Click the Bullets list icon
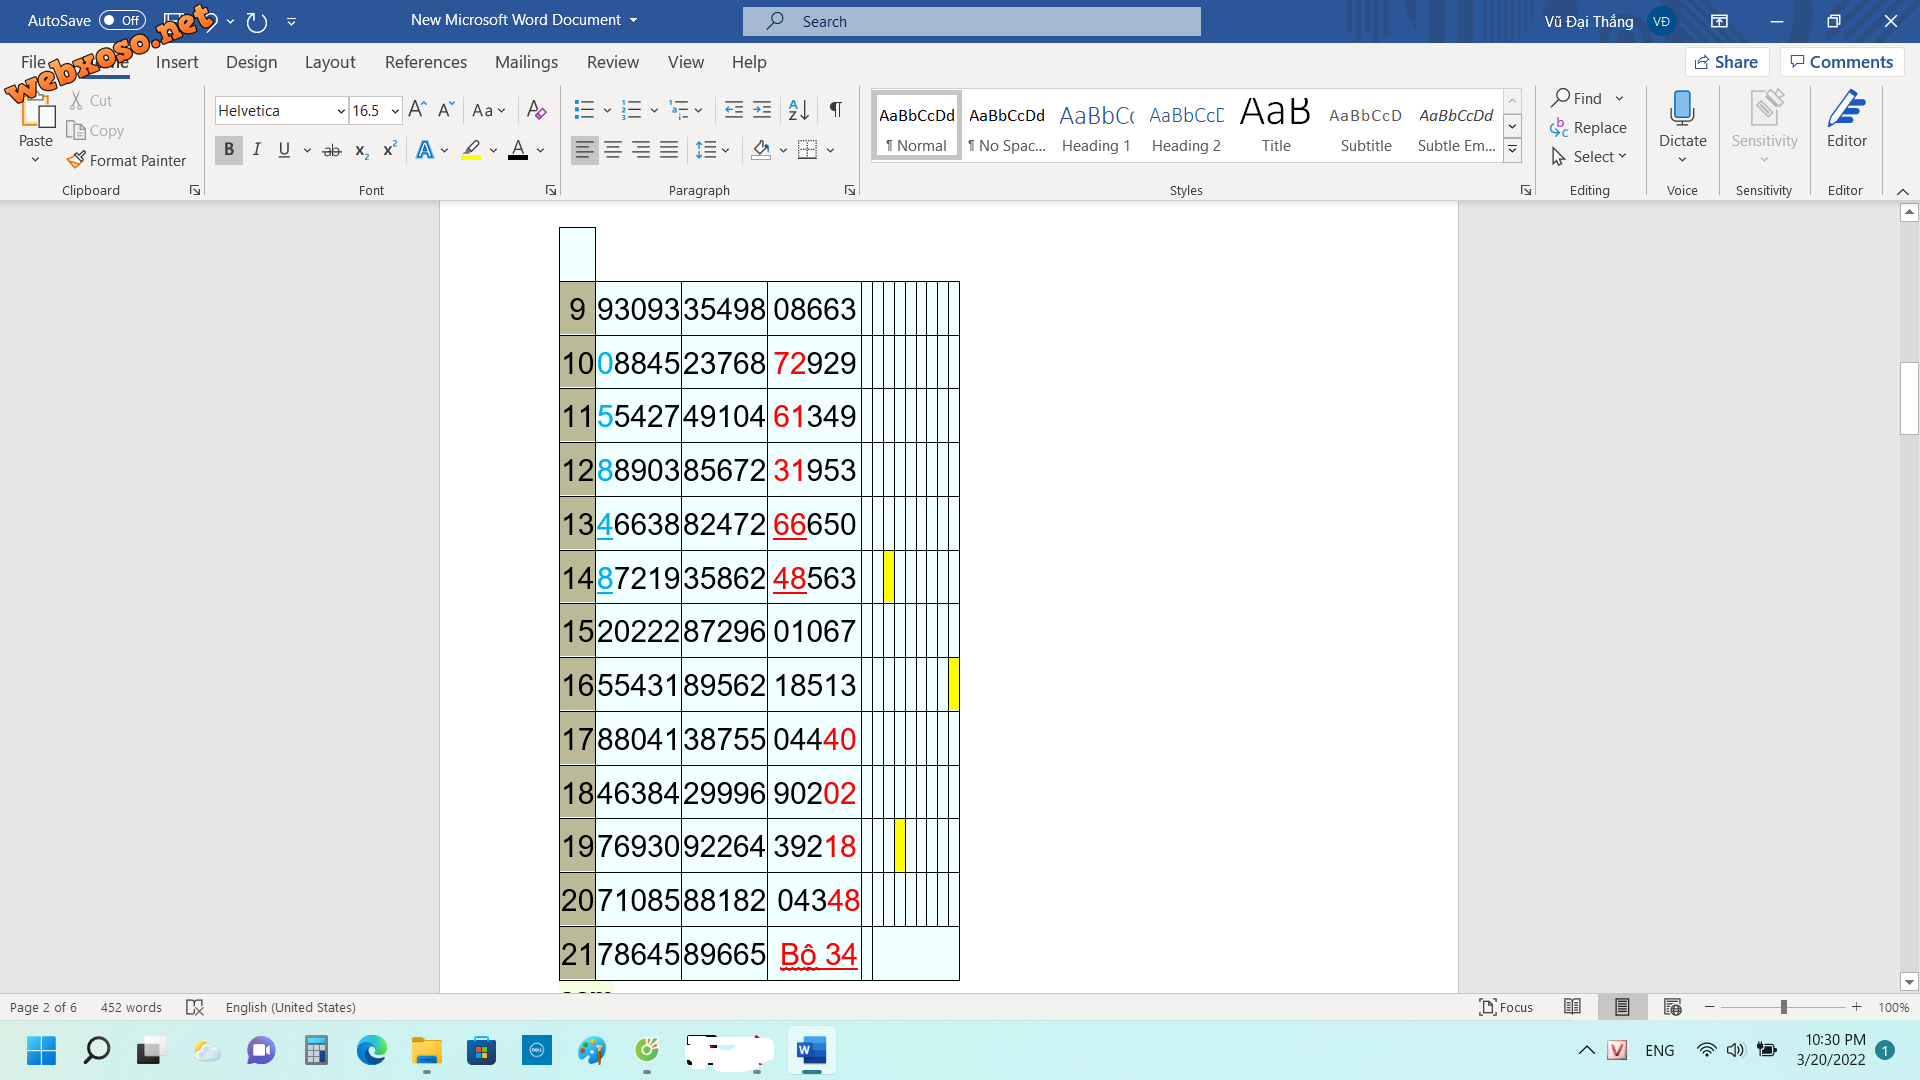1920x1080 pixels. point(584,110)
